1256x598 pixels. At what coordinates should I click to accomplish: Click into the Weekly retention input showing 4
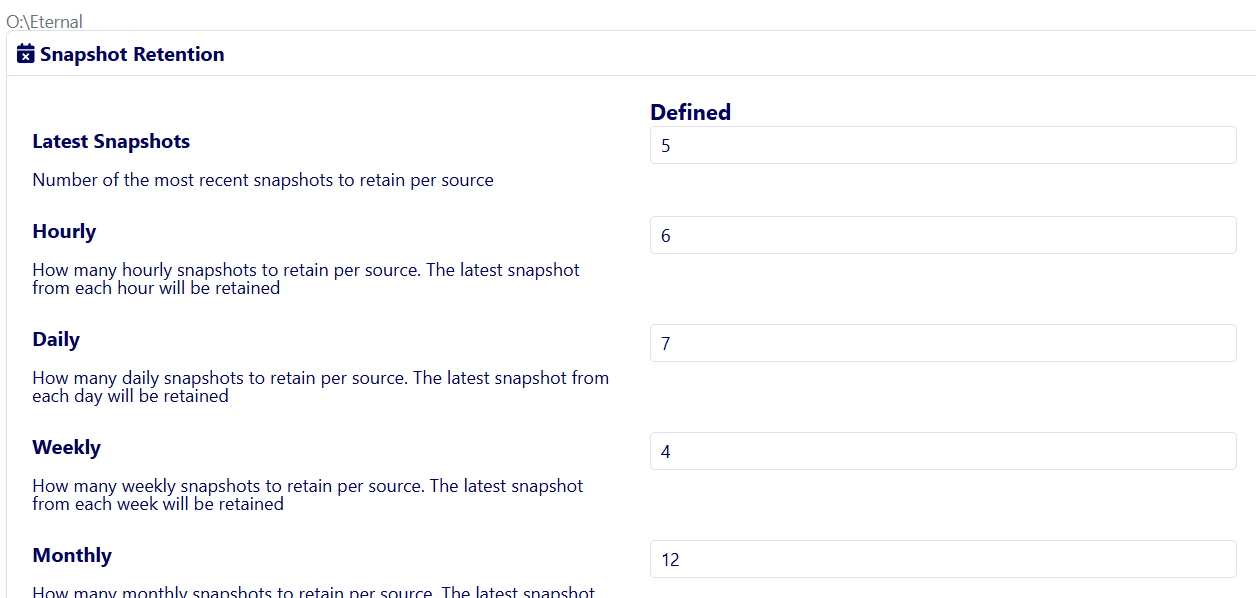tap(942, 451)
